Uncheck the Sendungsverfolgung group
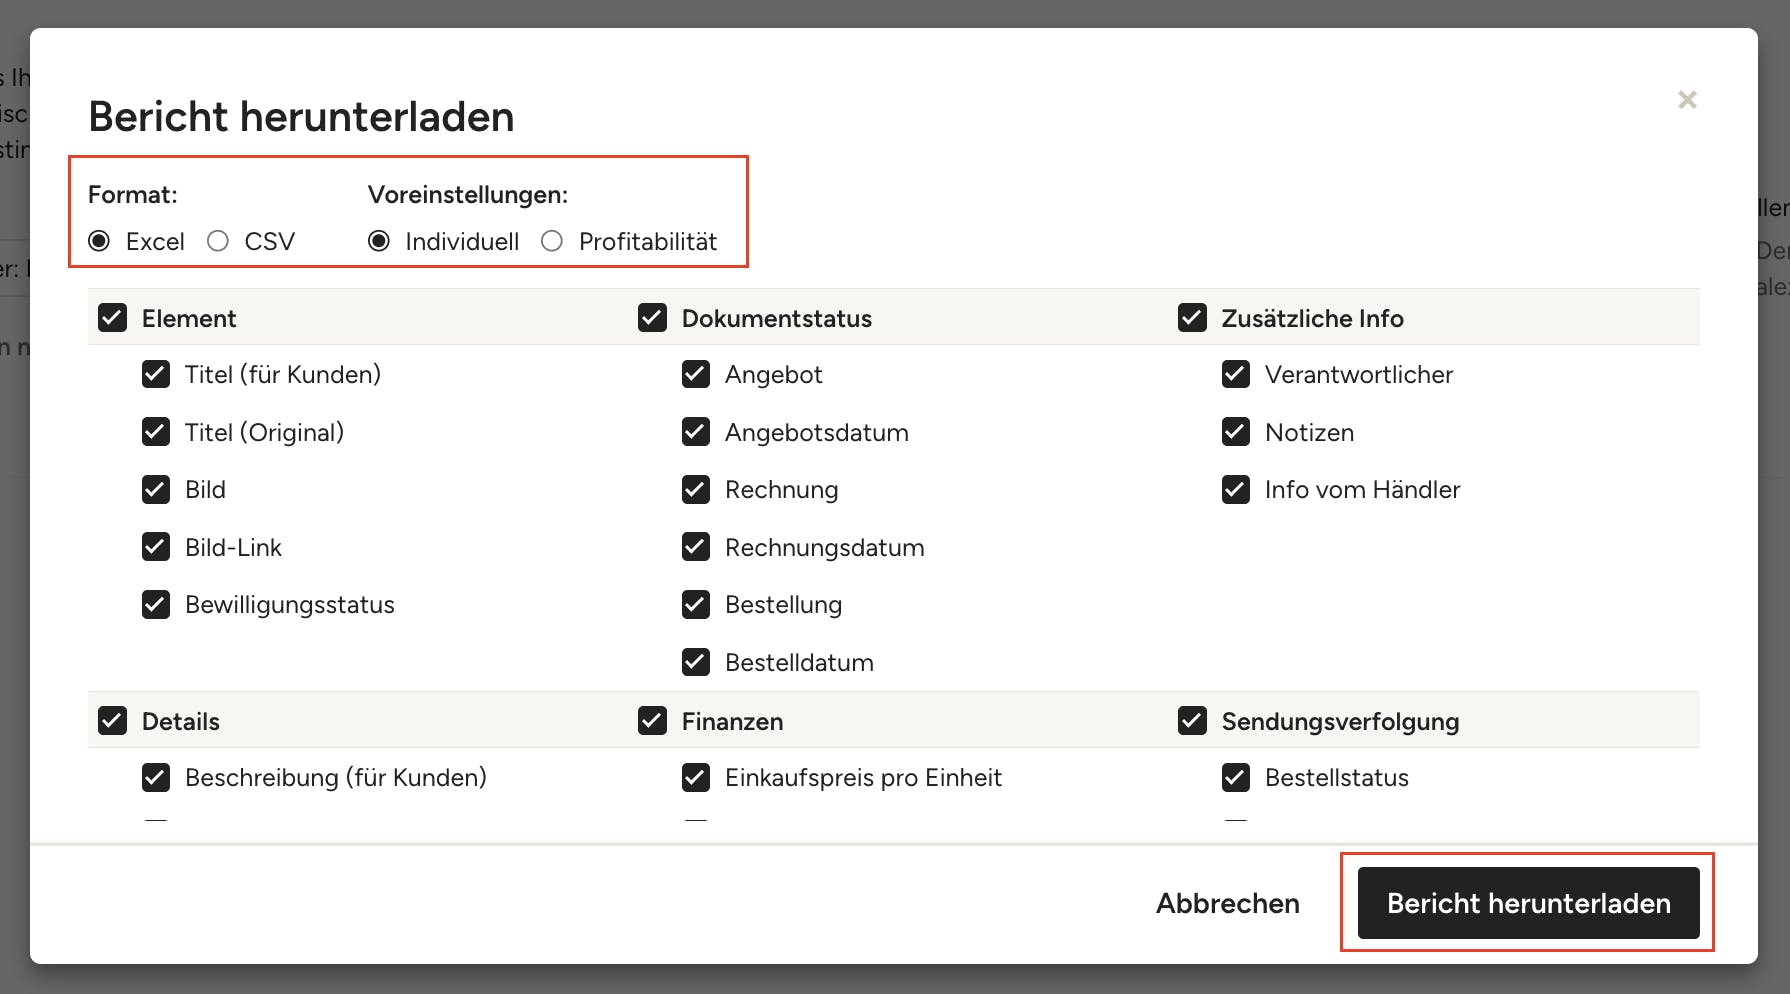1790x994 pixels. coord(1192,721)
